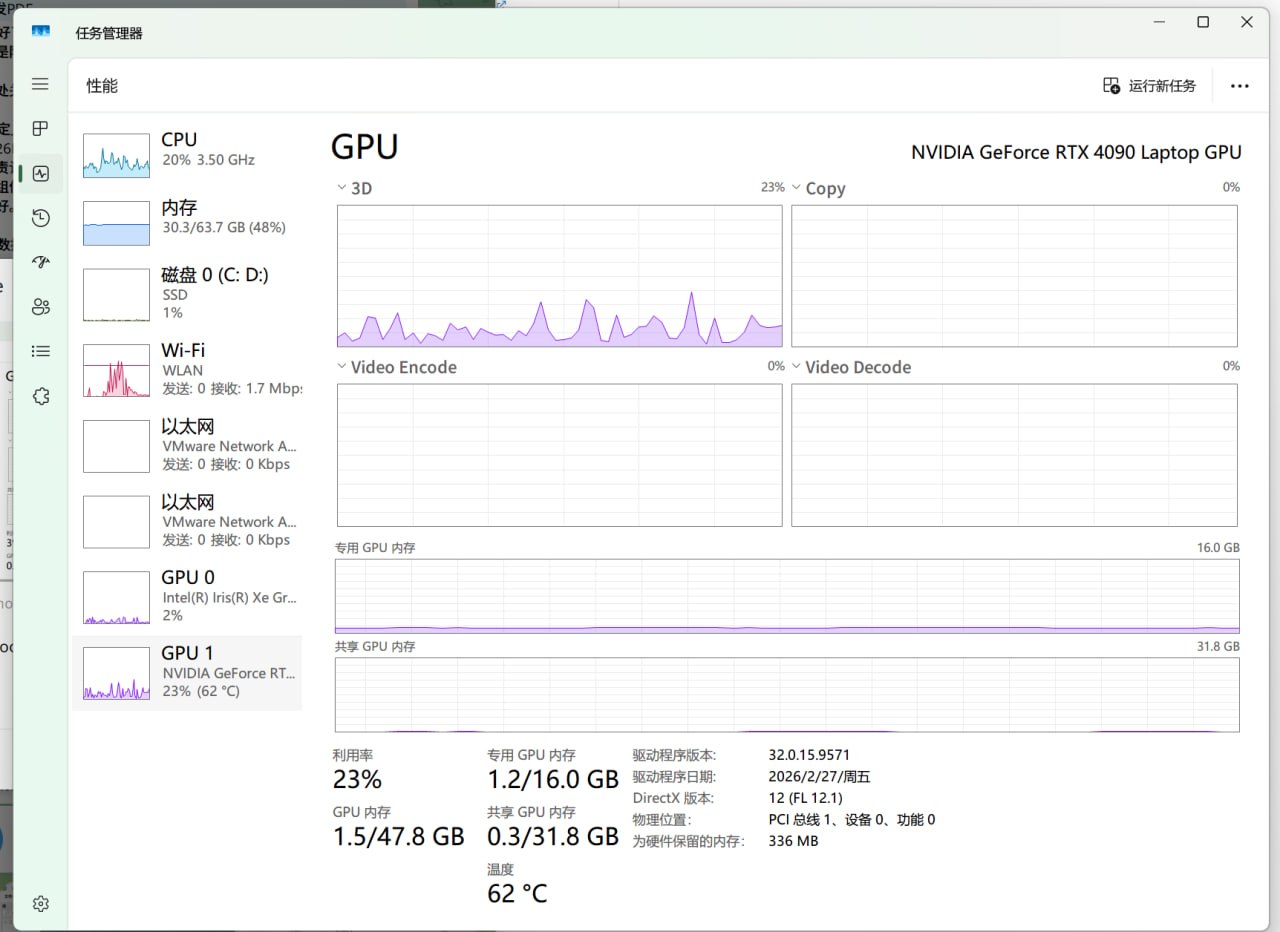1280x932 pixels.
Task: Select the GPU 0 Intel Iris Xe entry
Action: (x=187, y=597)
